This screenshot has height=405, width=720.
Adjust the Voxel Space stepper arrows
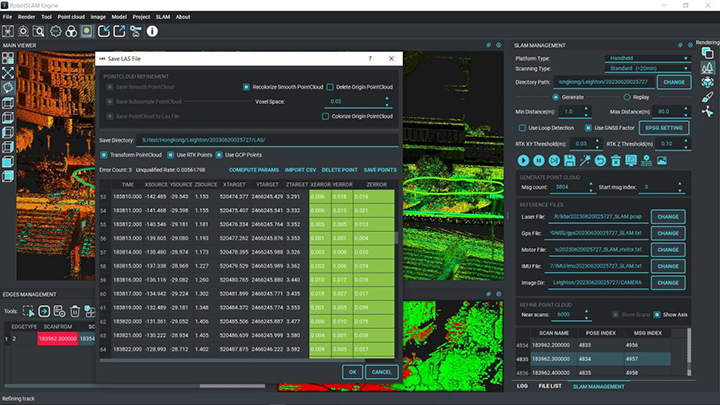pyautogui.click(x=387, y=101)
